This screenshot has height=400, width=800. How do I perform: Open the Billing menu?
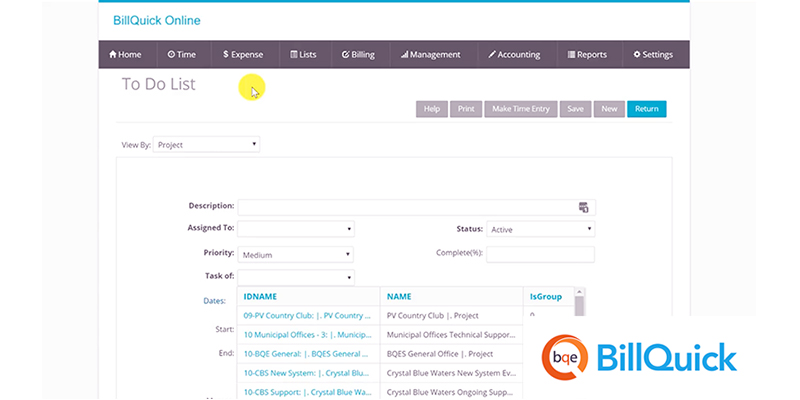(358, 55)
